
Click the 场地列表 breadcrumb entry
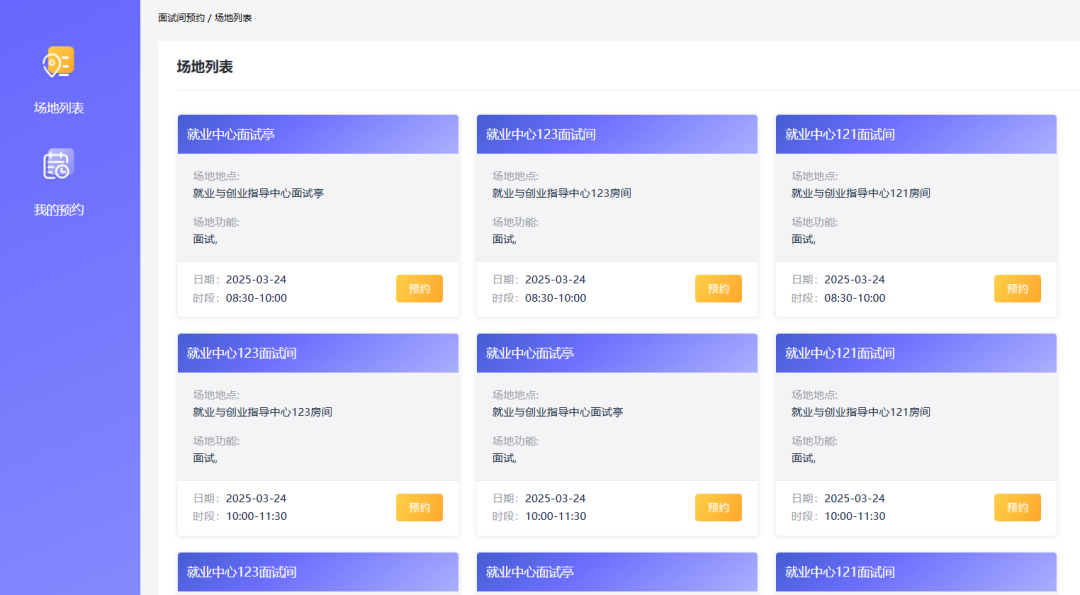tap(233, 18)
